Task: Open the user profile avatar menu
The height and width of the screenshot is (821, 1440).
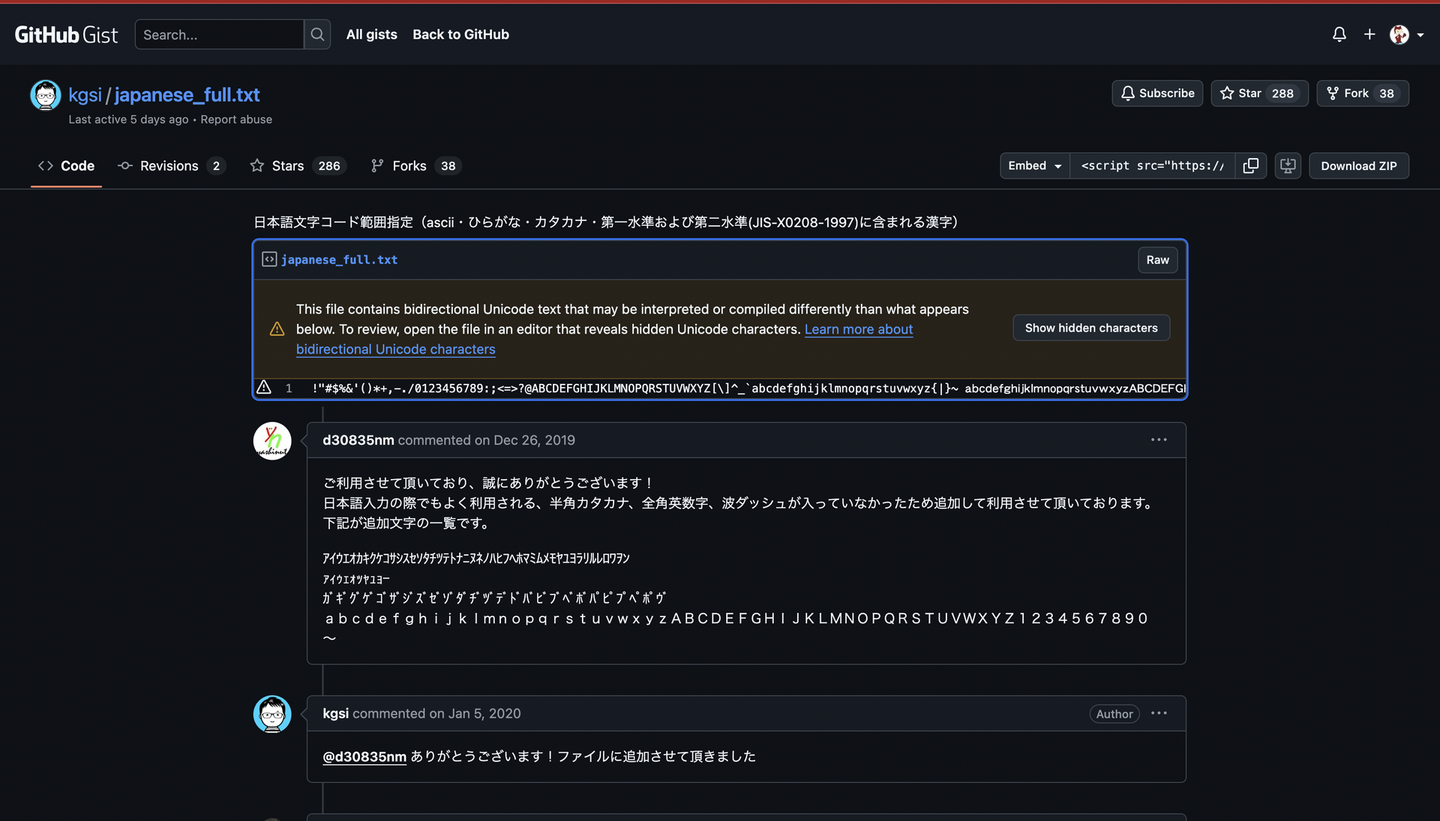Action: [x=1406, y=34]
